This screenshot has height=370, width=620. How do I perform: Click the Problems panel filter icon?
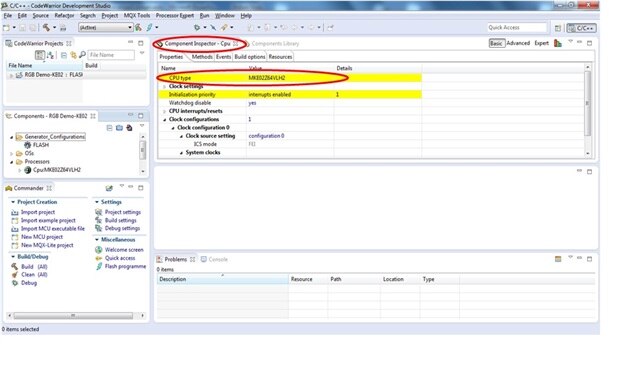coord(558,259)
